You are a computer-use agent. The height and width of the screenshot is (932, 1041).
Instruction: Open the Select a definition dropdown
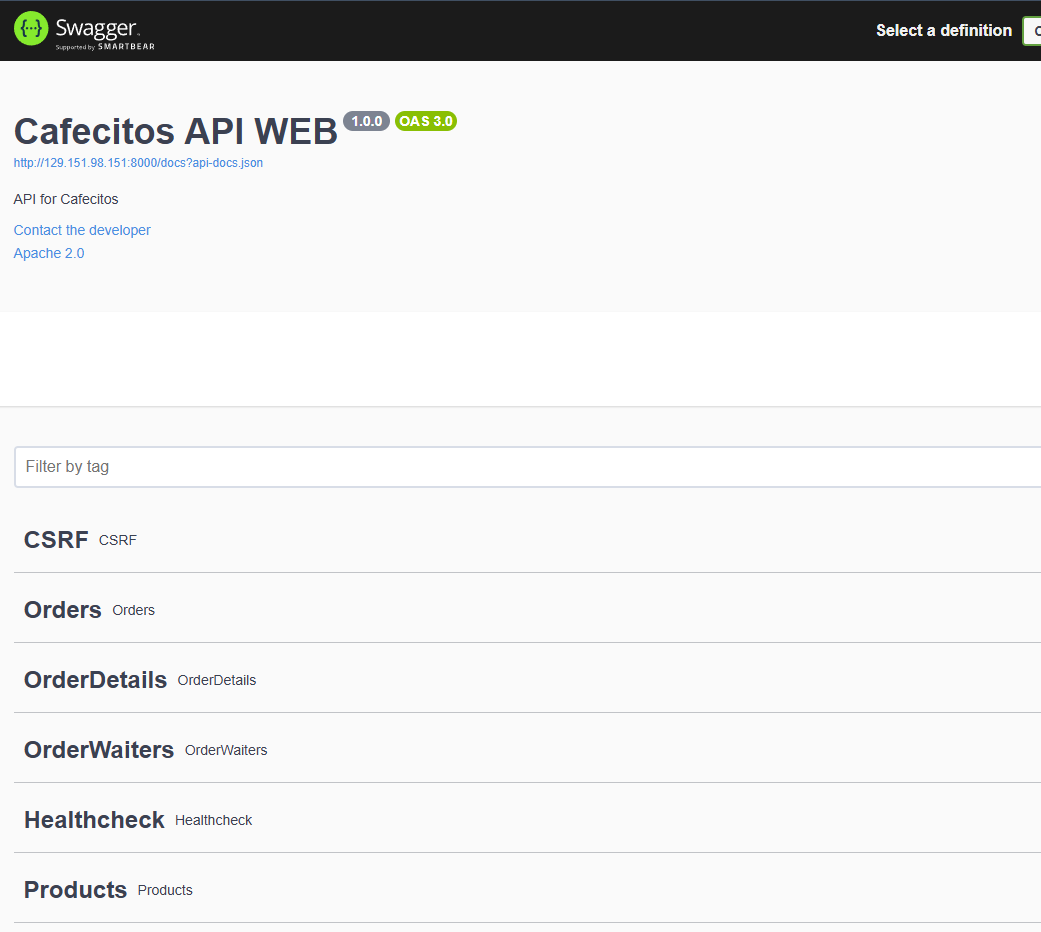click(x=1031, y=31)
